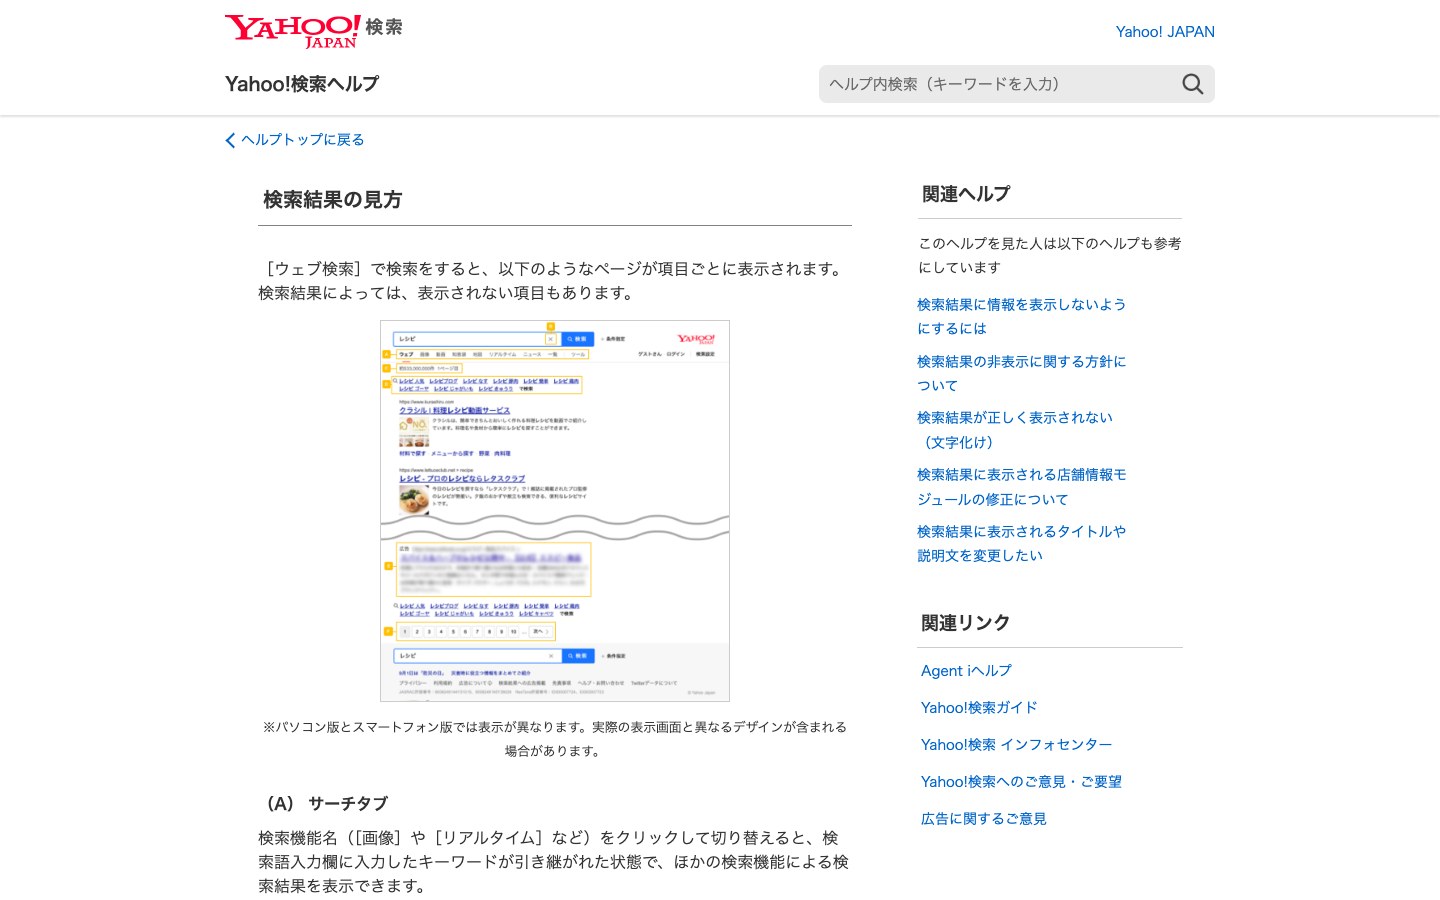Click the magnifier search icon
The image size is (1440, 900).
point(1192,84)
